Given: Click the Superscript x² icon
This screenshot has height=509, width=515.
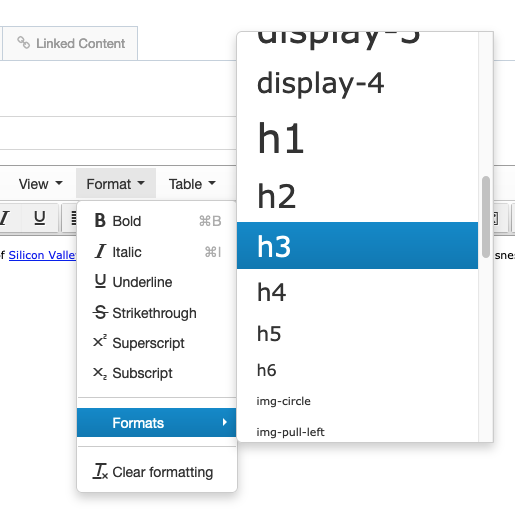Looking at the screenshot, I should 100,341.
